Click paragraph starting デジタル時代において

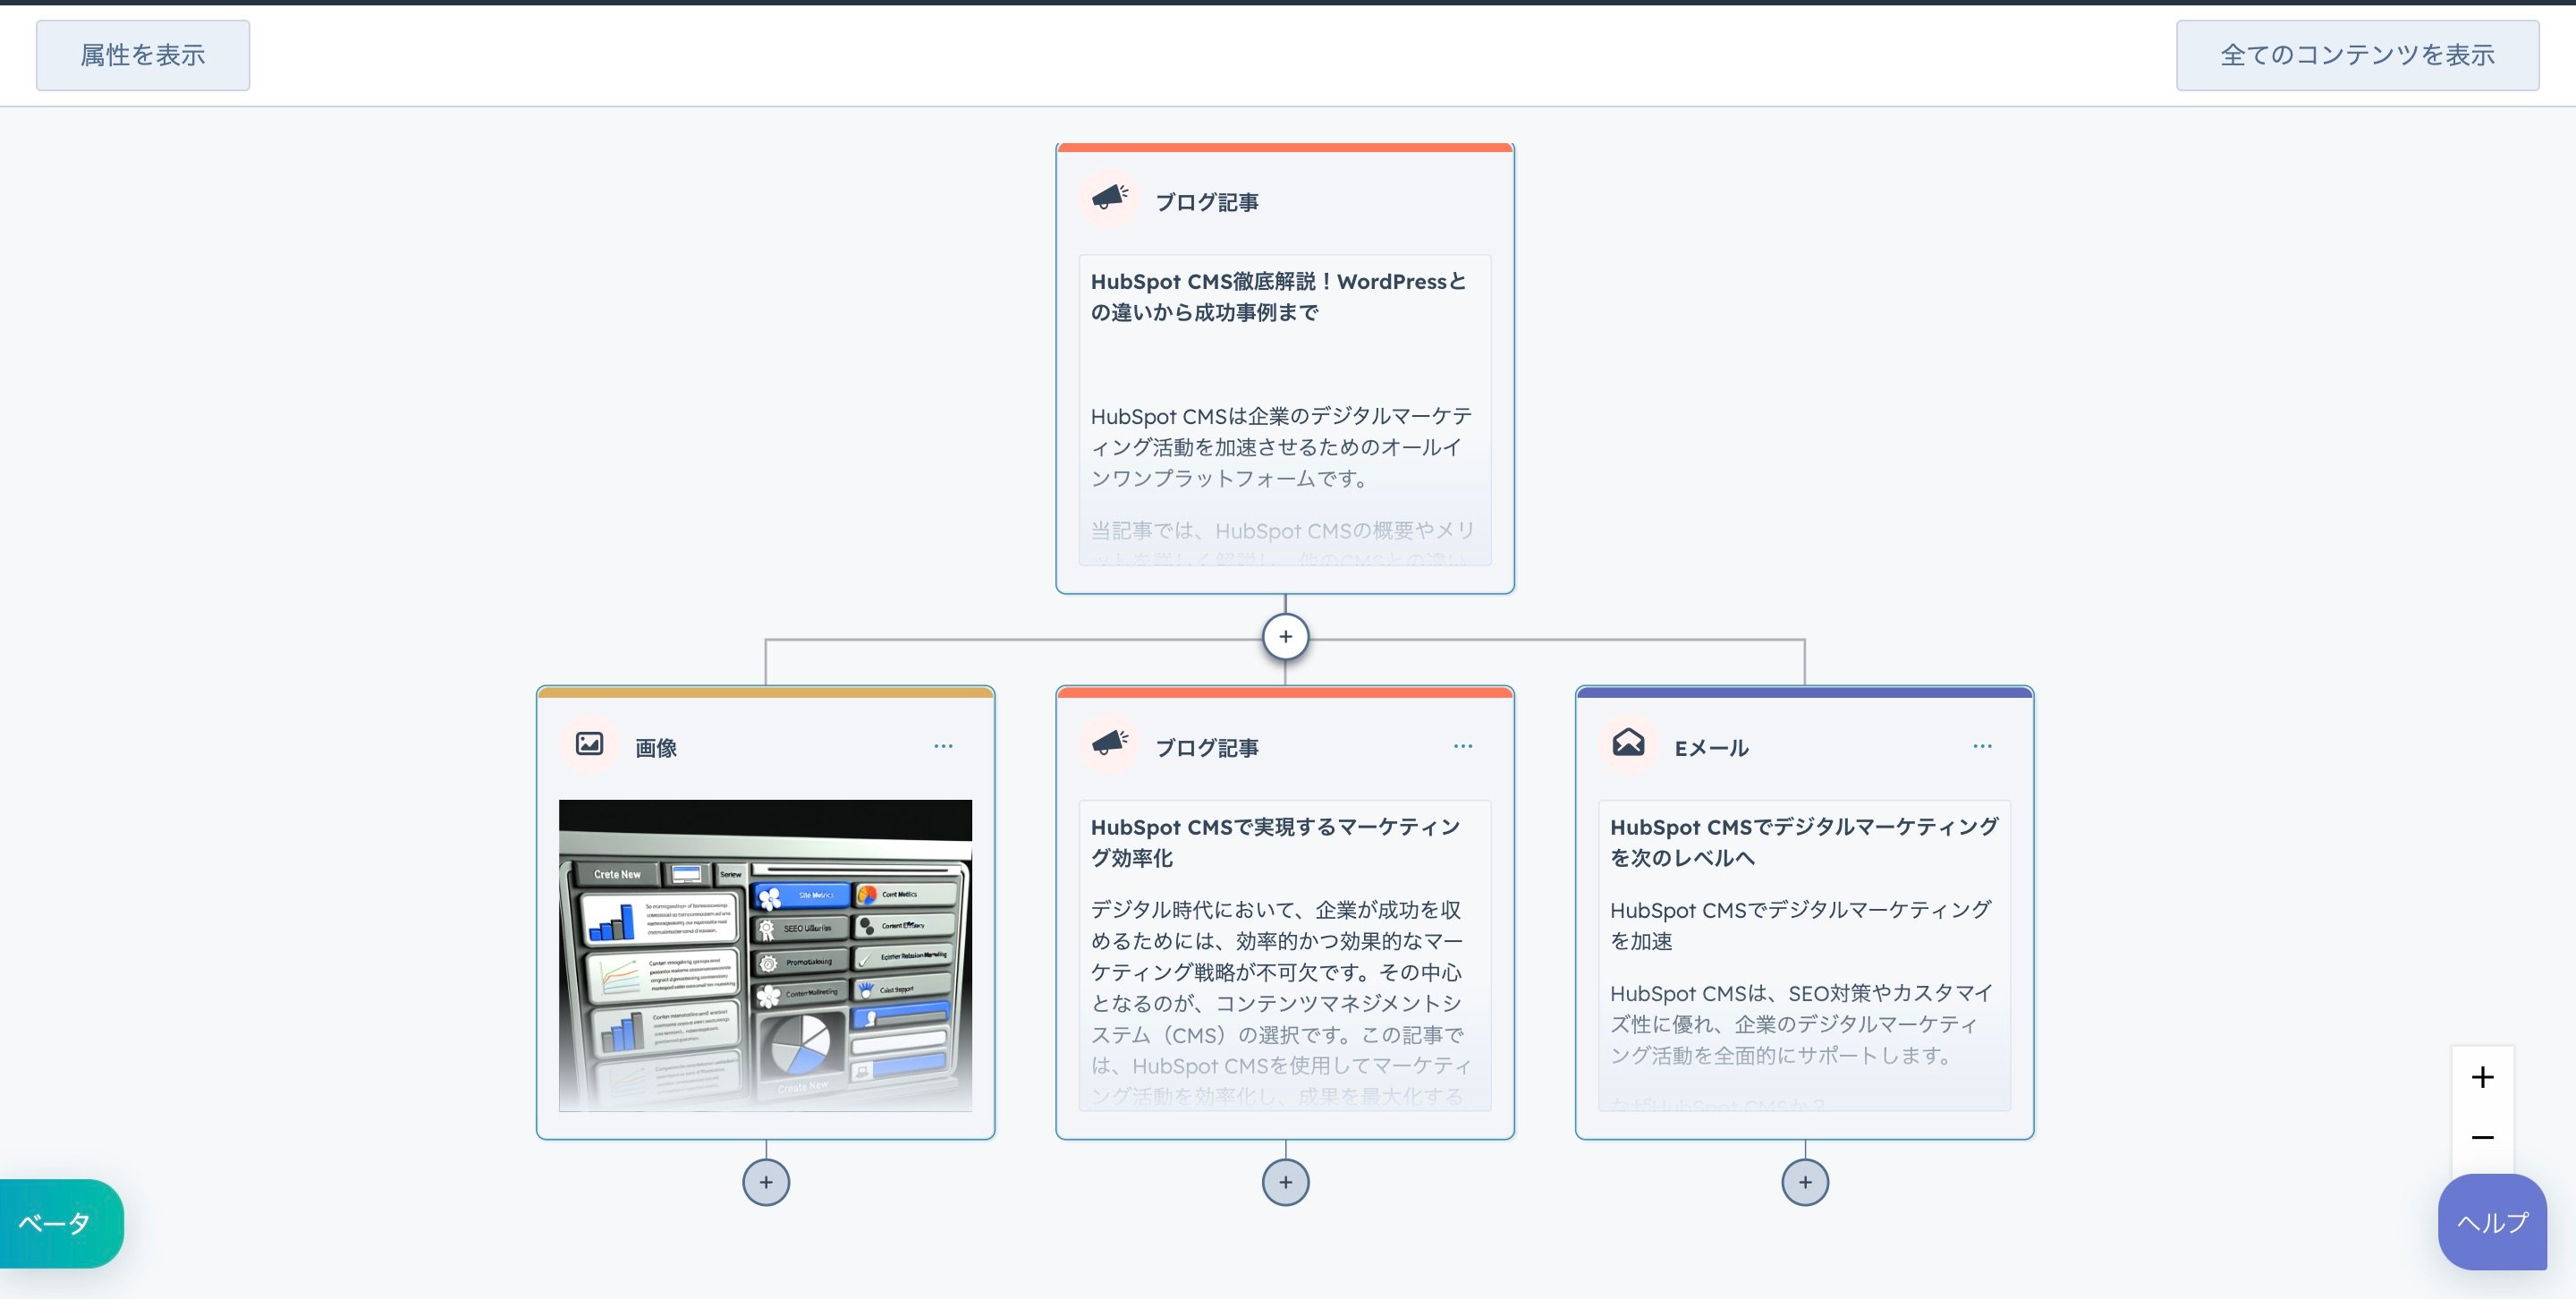[1281, 1002]
